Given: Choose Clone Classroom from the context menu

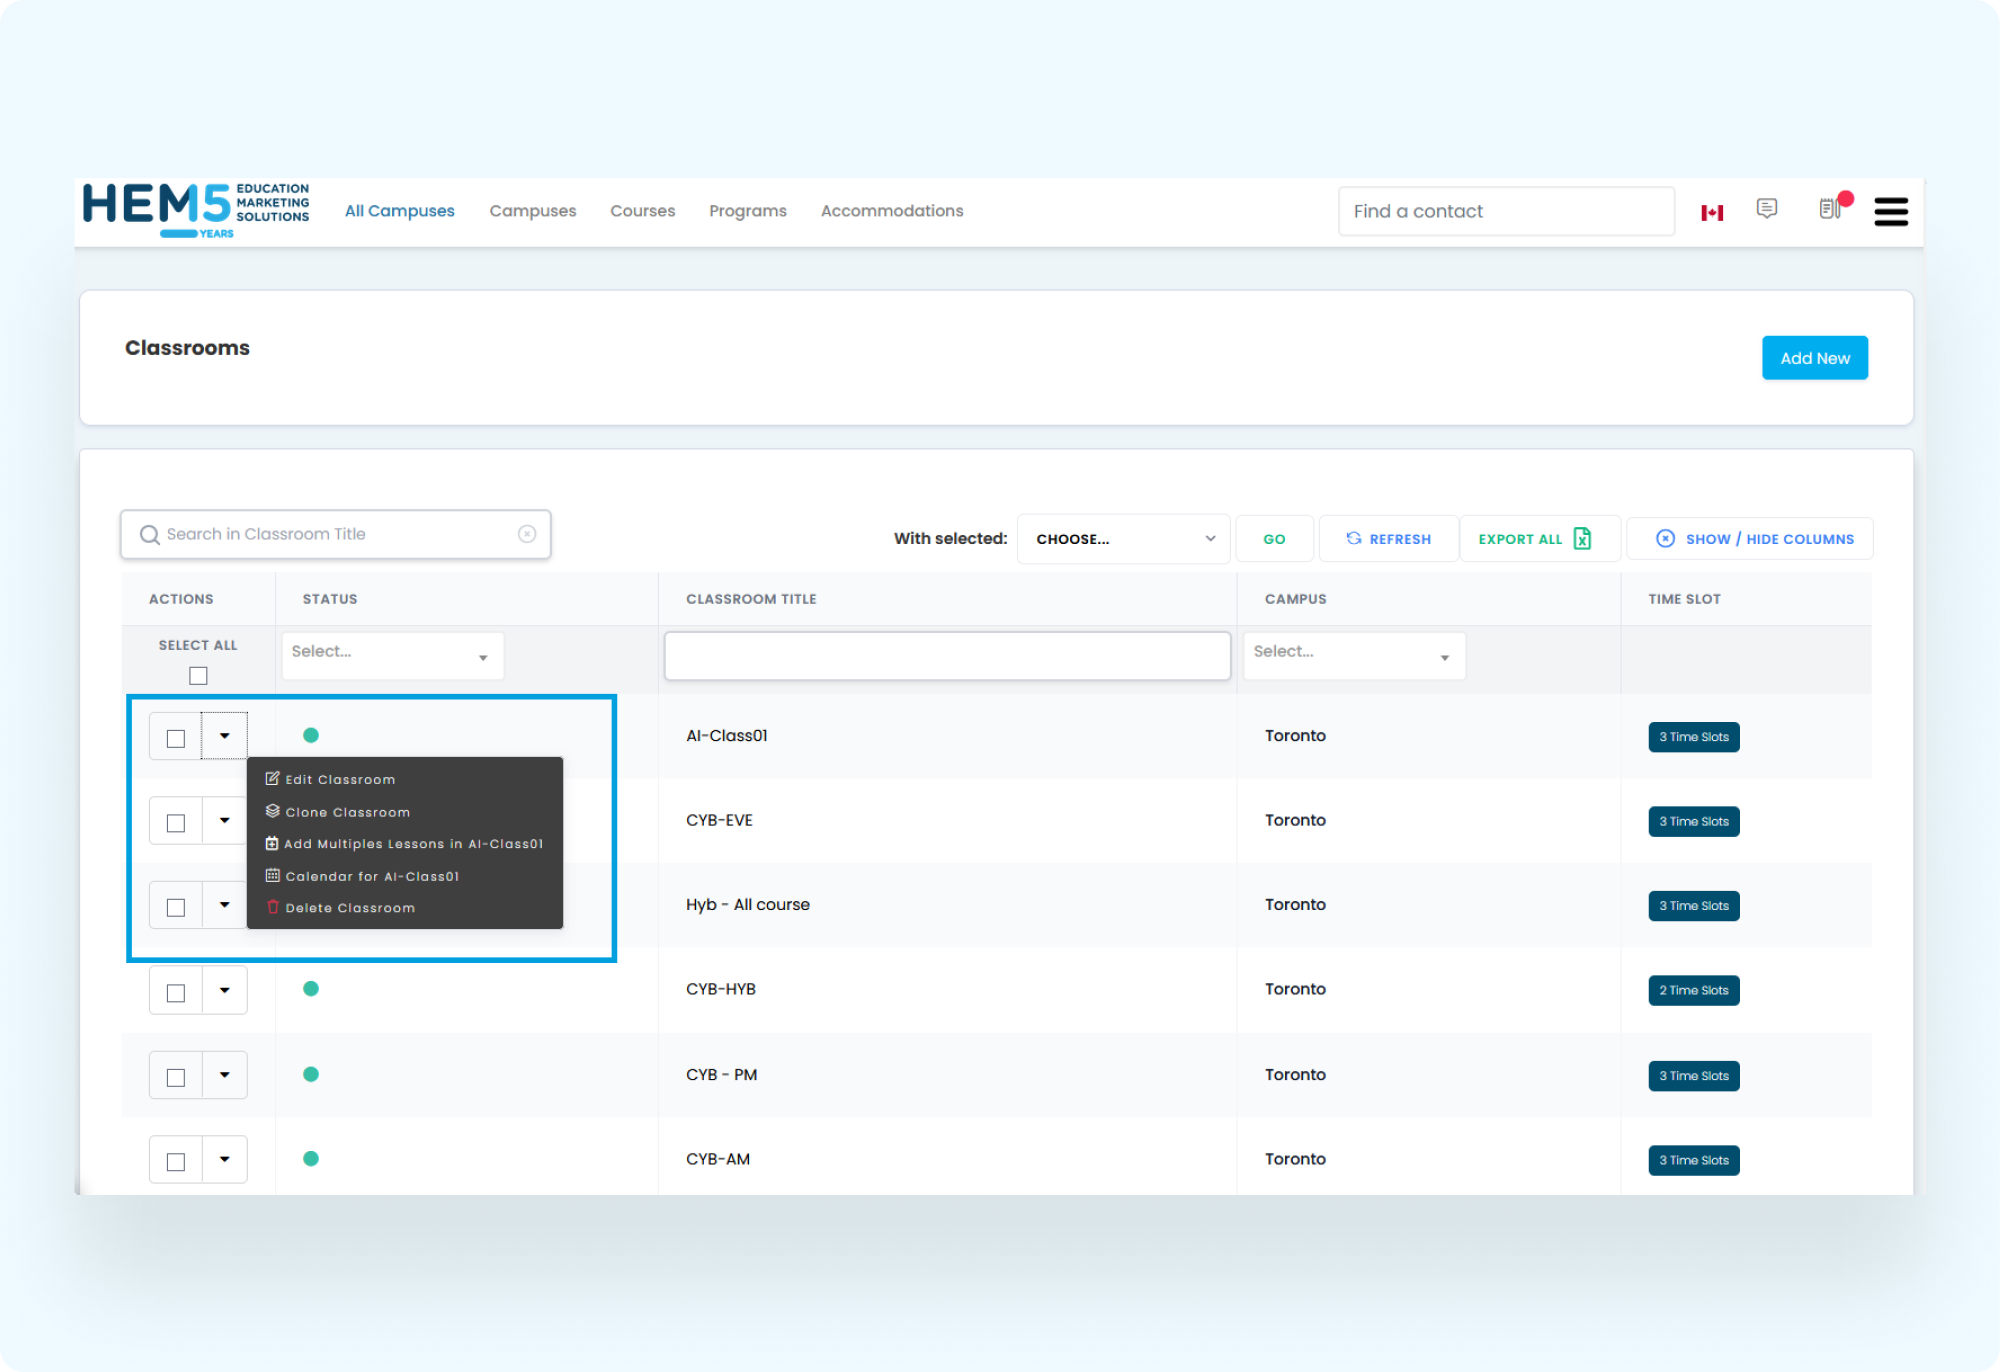Looking at the screenshot, I should click(x=347, y=812).
